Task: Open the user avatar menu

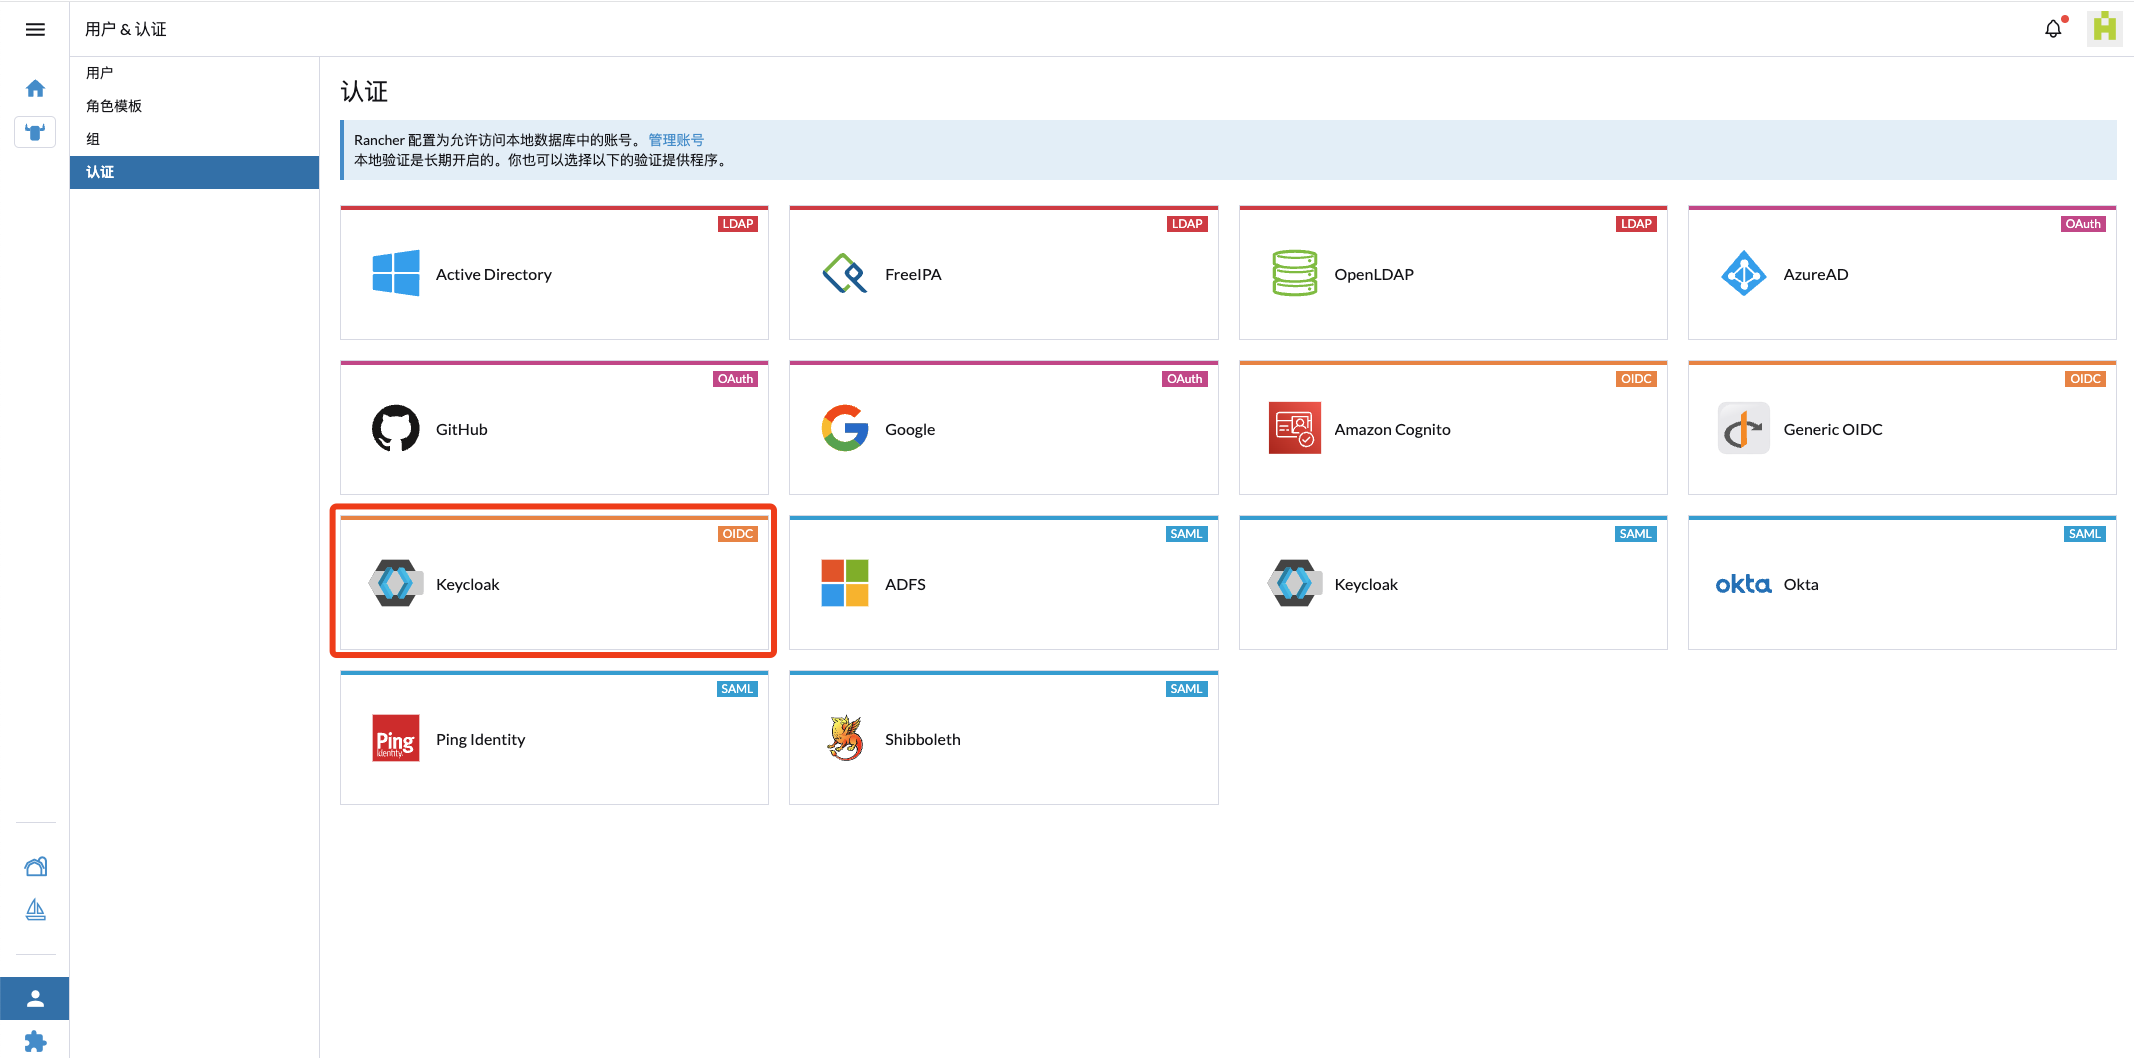Action: click(2104, 28)
